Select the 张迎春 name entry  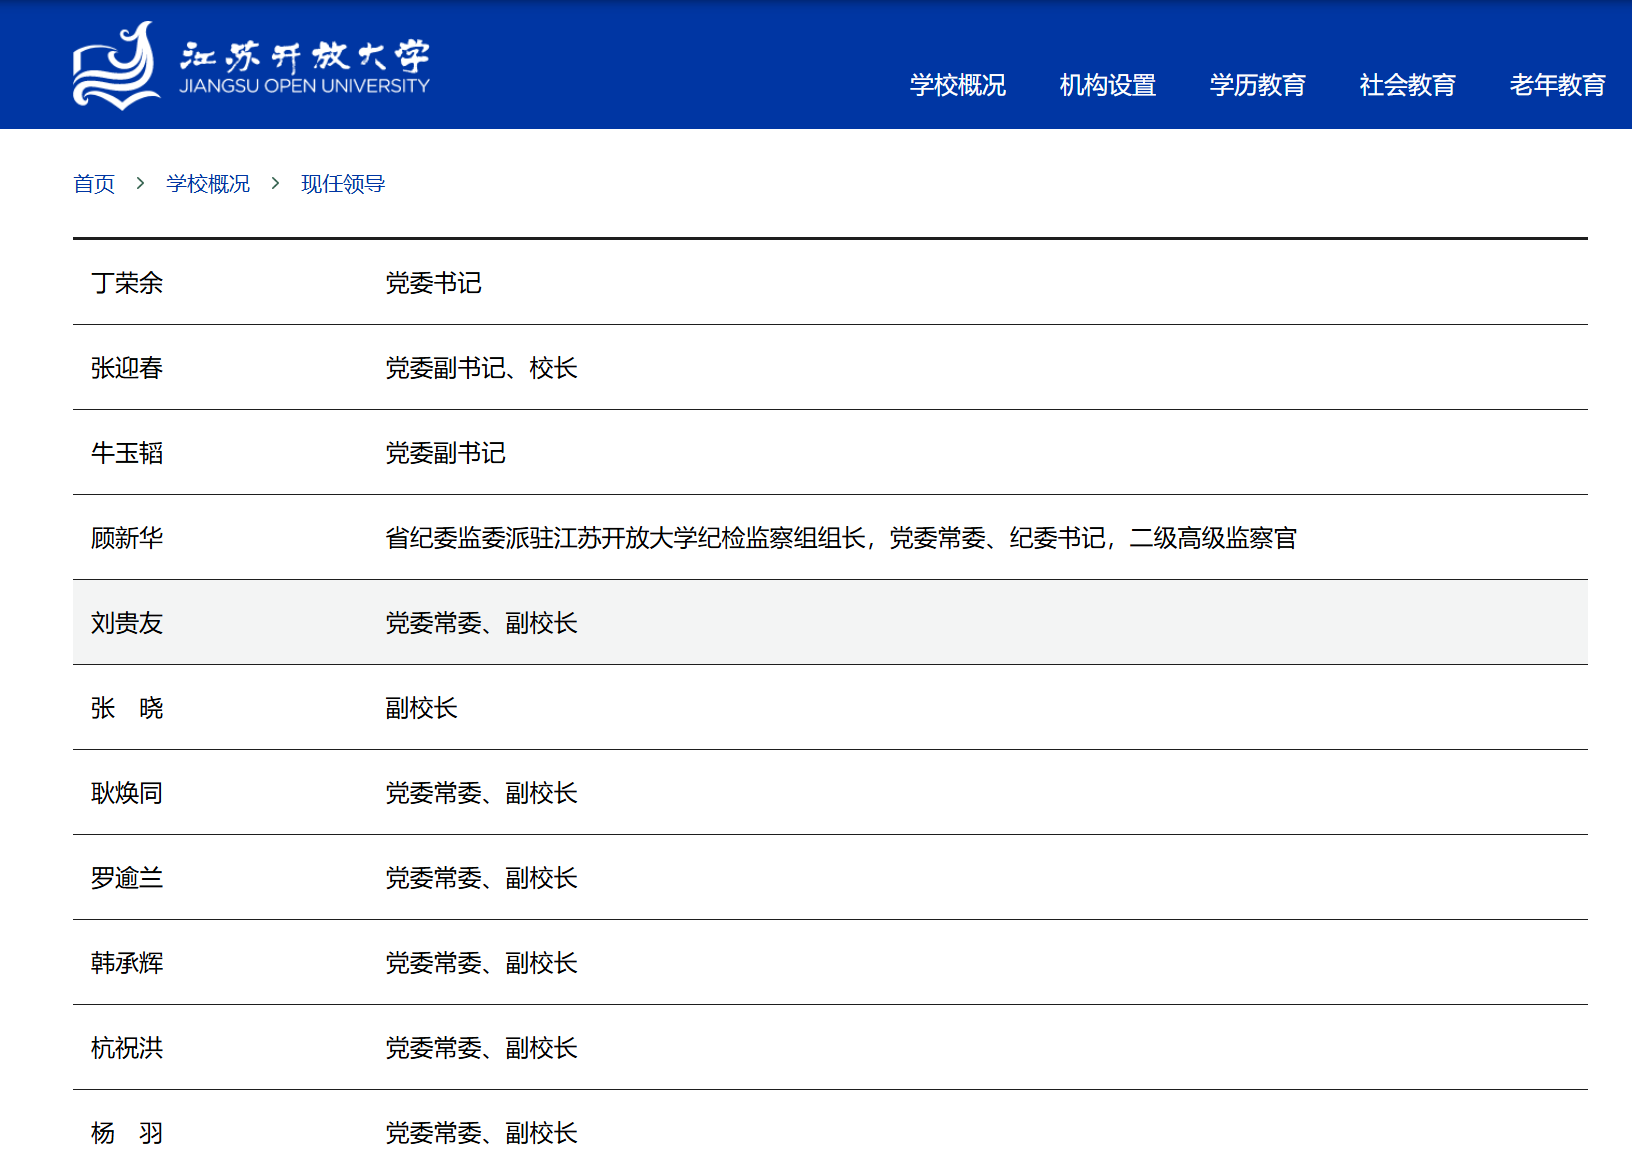tap(127, 368)
